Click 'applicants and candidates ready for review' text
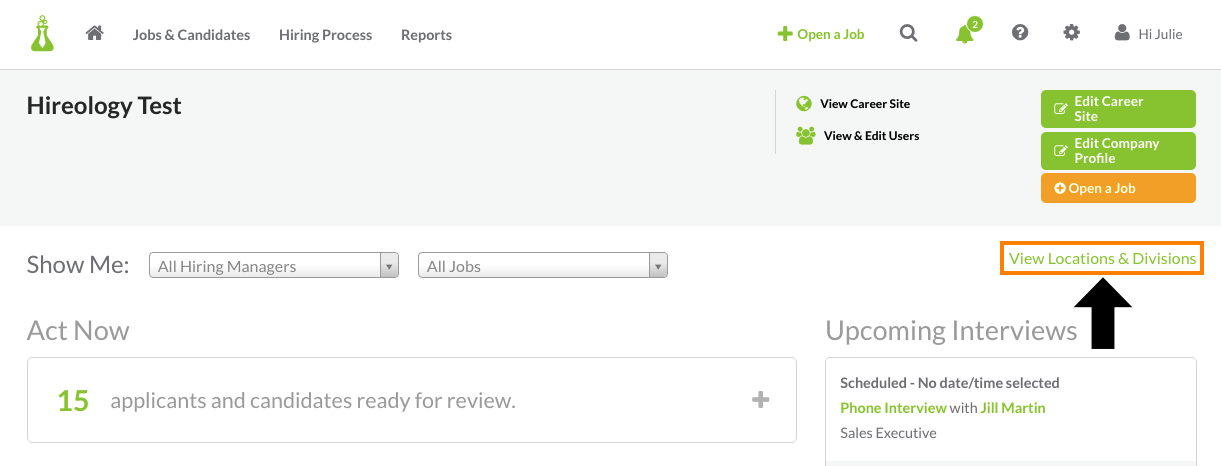Screen dimensions: 1221x466 tap(313, 401)
